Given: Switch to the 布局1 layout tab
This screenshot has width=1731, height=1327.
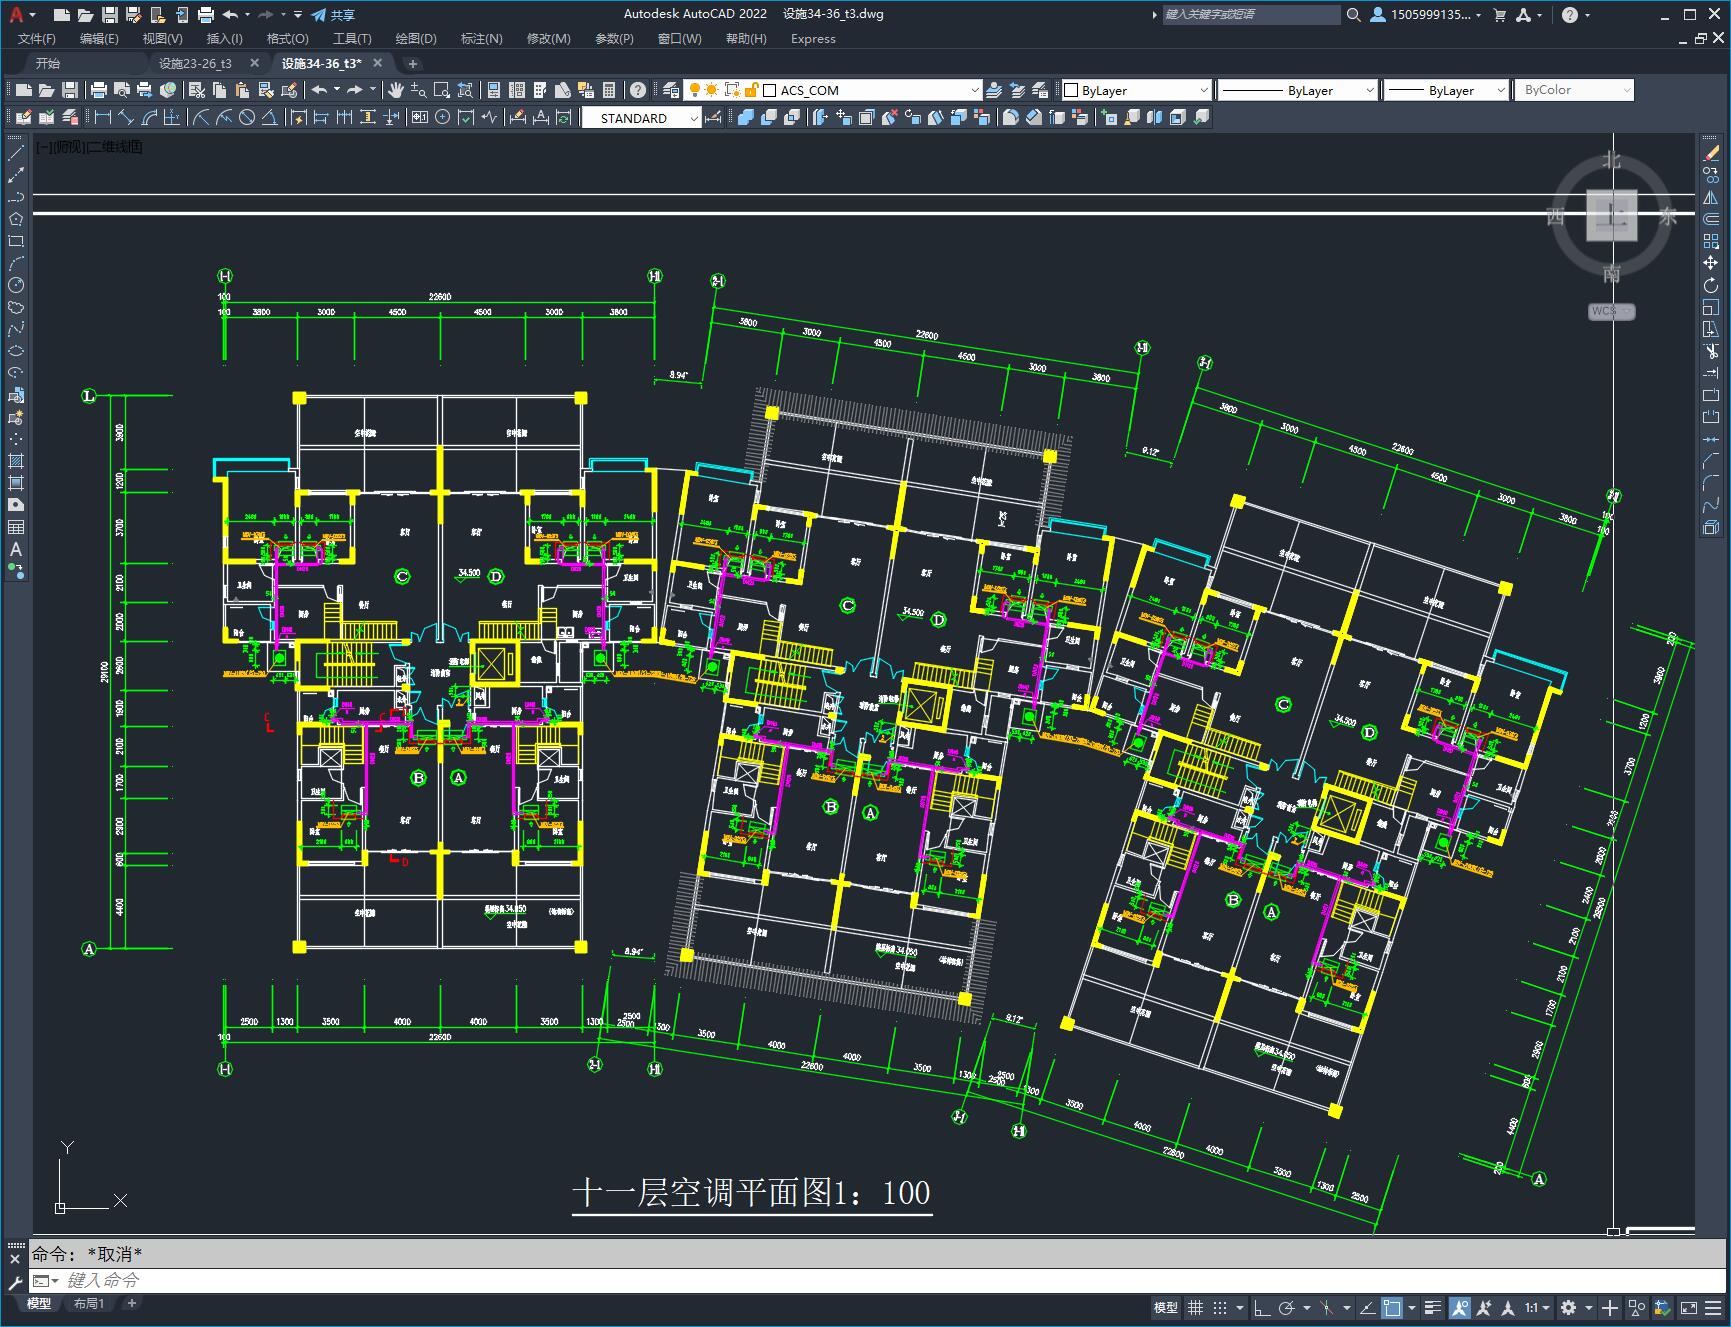Looking at the screenshot, I should (x=88, y=1303).
